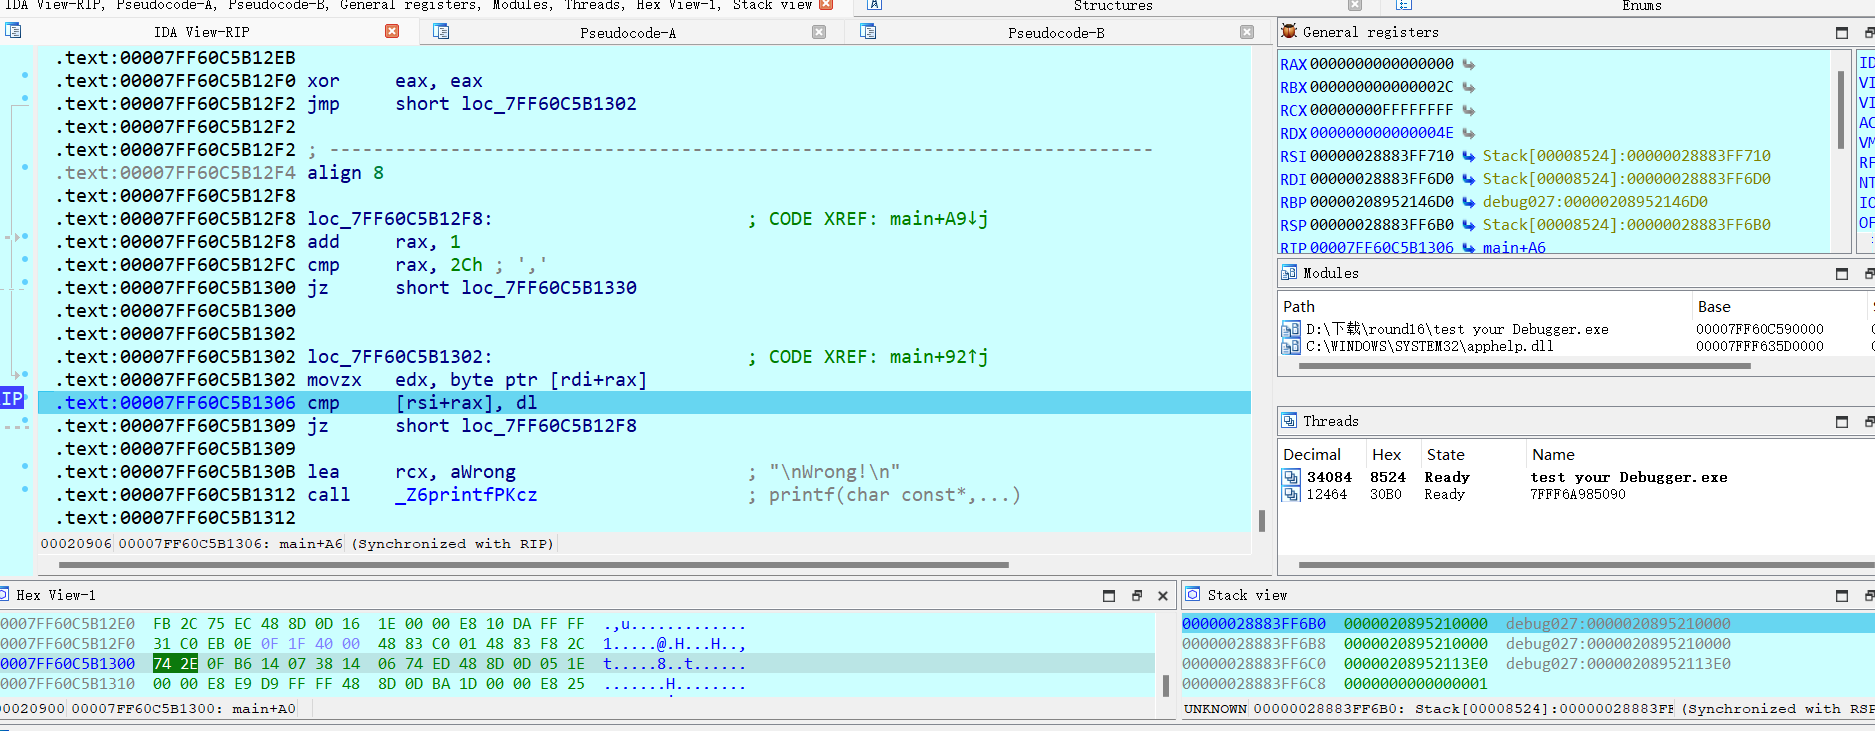1875x731 pixels.
Task: Float the Hex View-1 panel
Action: pyautogui.click(x=1137, y=596)
